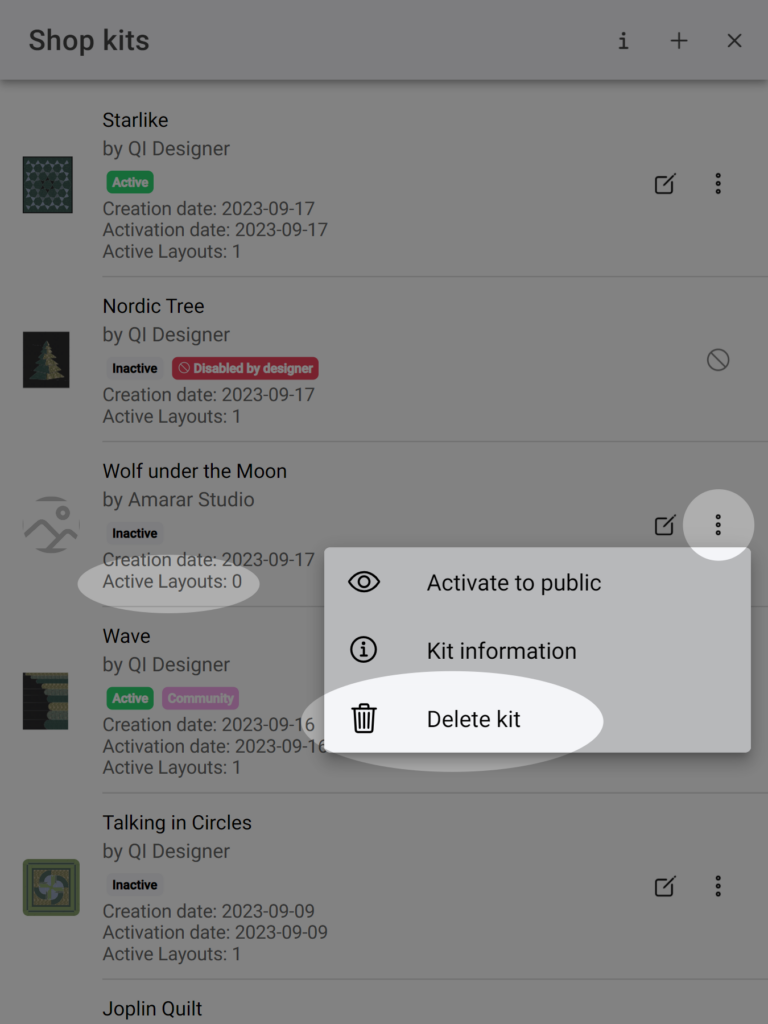Click the disabled icon on Nordic Tree
This screenshot has height=1024, width=768.
[718, 359]
